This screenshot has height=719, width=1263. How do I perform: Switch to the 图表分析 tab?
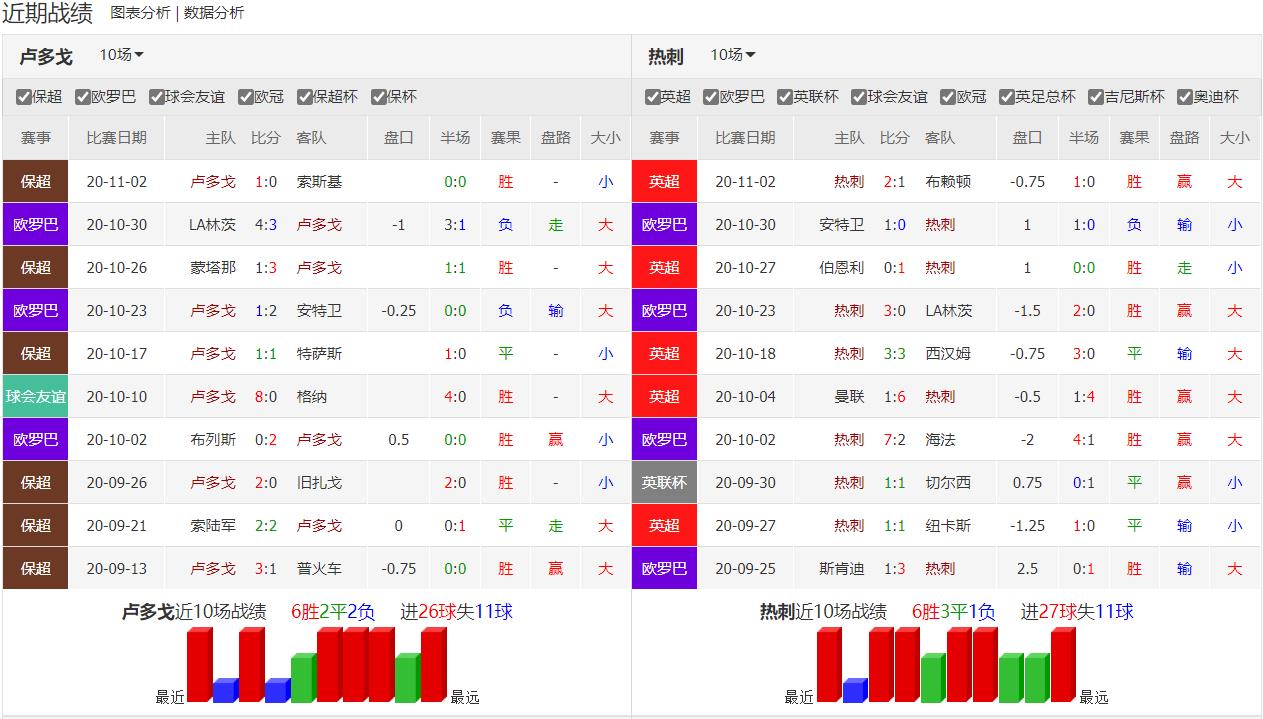[140, 13]
